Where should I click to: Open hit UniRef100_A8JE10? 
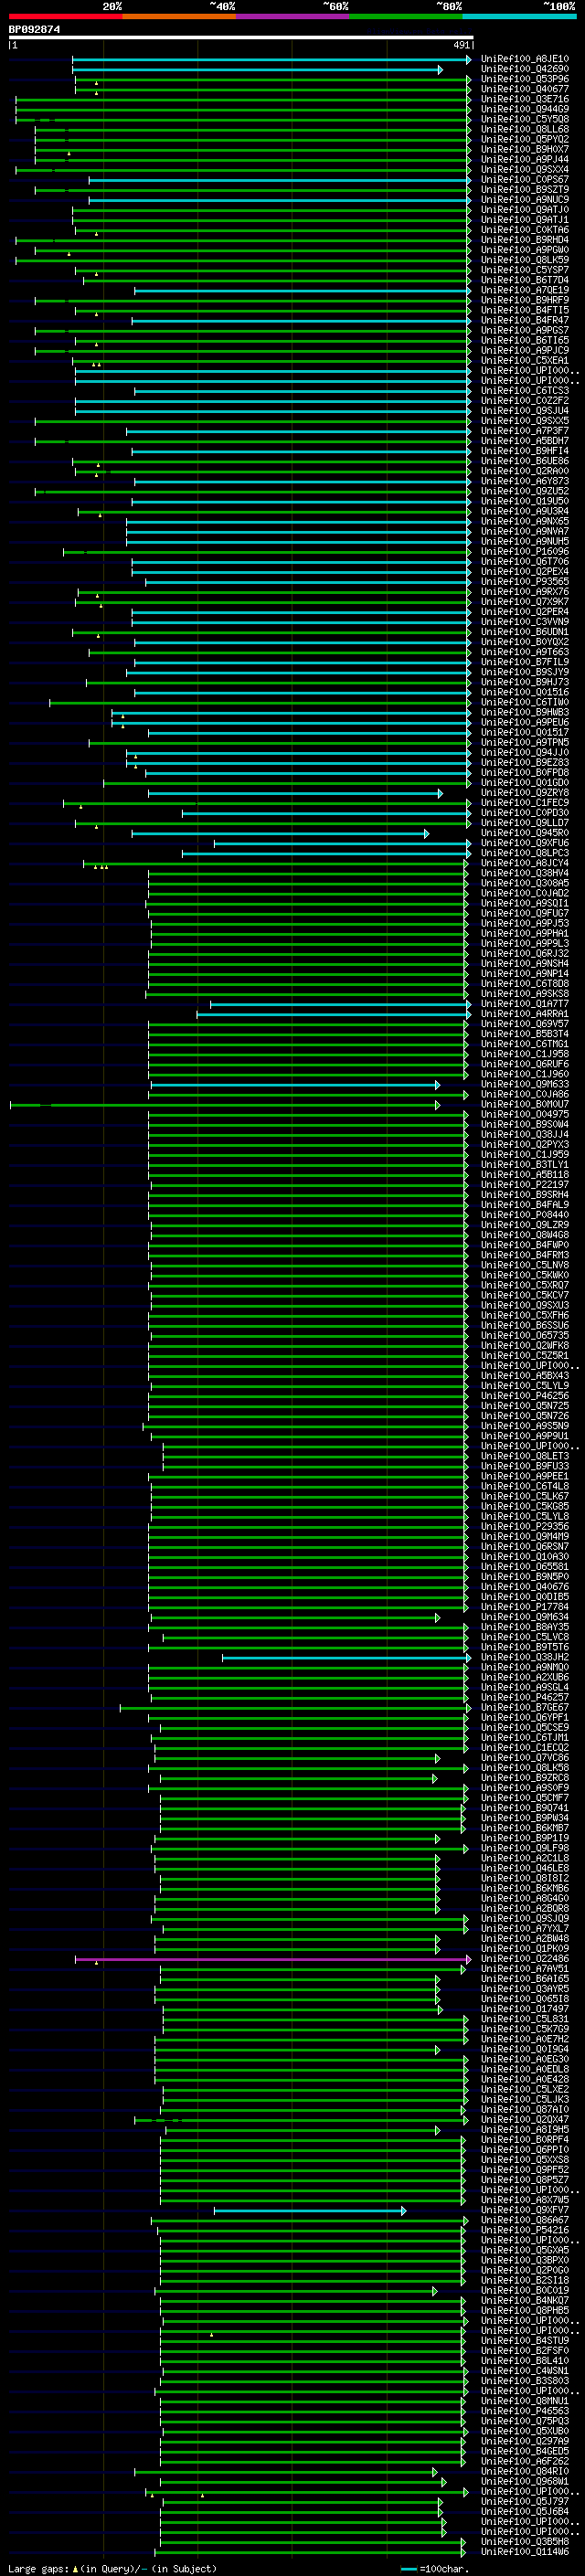tap(525, 59)
